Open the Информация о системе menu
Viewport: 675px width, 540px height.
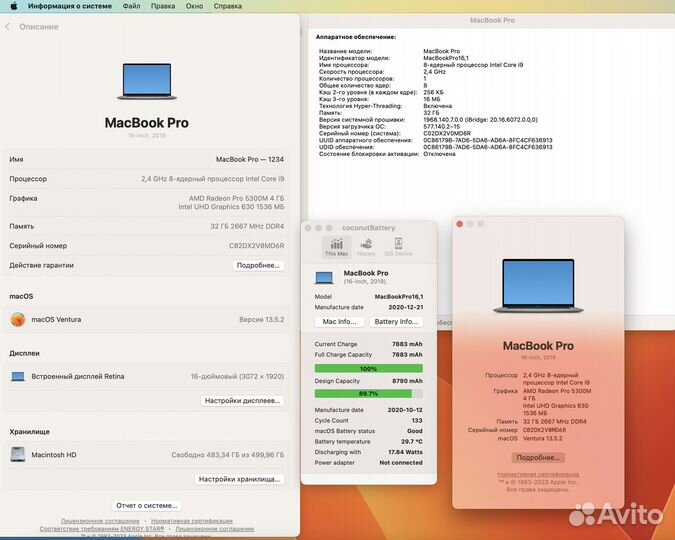pyautogui.click(x=70, y=6)
